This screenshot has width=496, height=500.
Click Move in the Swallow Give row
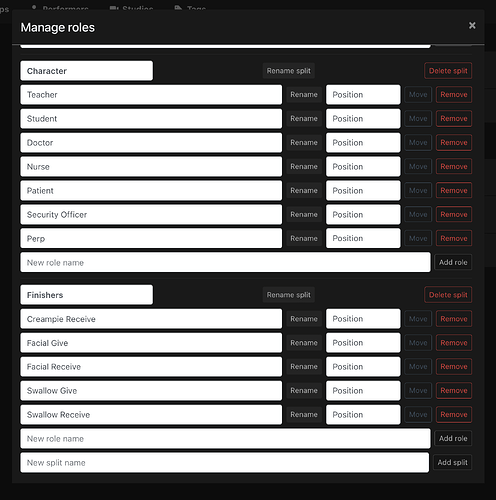click(x=418, y=391)
